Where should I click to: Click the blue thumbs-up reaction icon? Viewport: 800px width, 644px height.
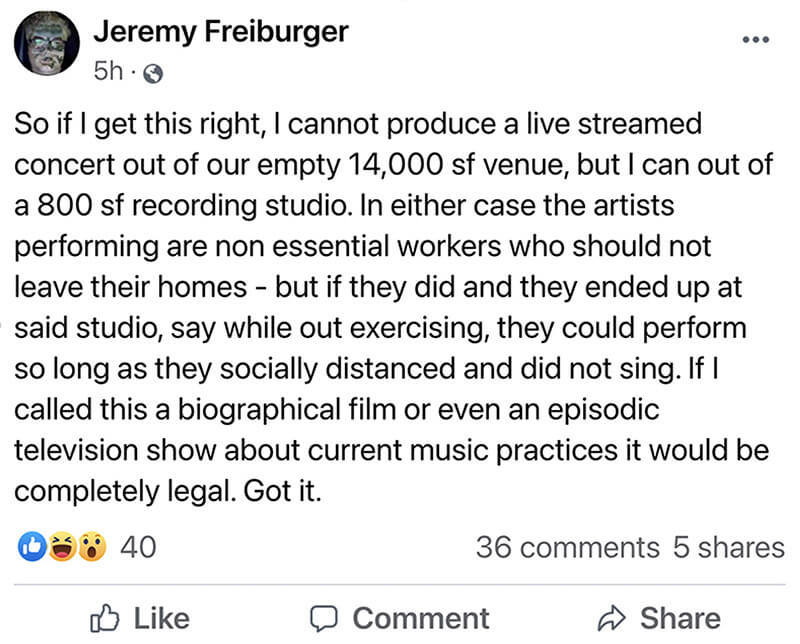[x=32, y=547]
